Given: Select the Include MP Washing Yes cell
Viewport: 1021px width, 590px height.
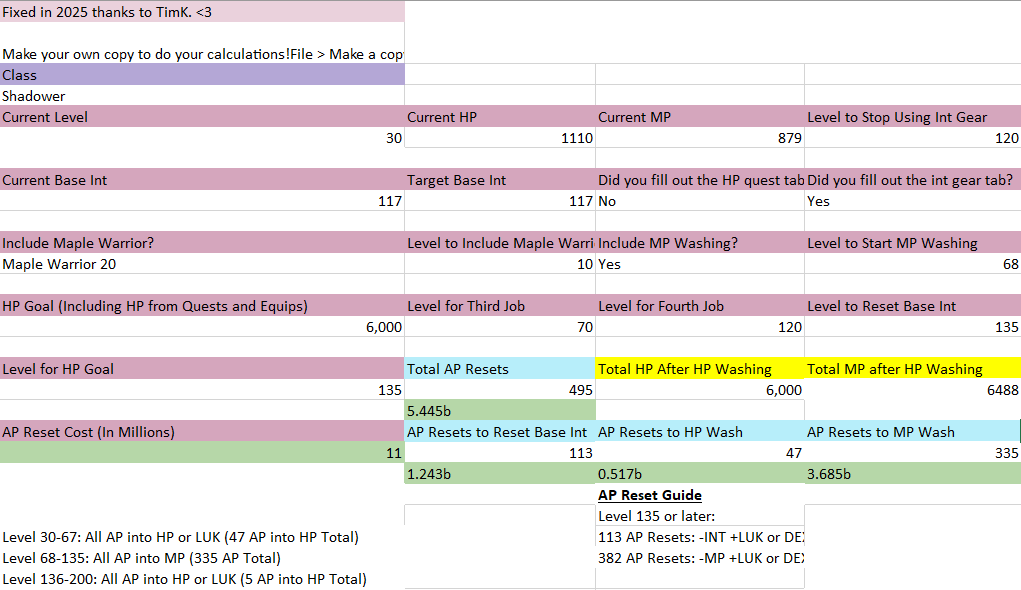Looking at the screenshot, I should (699, 264).
